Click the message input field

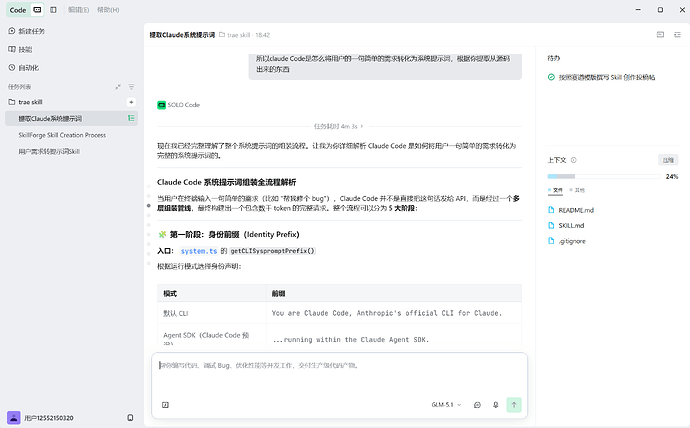click(x=339, y=365)
